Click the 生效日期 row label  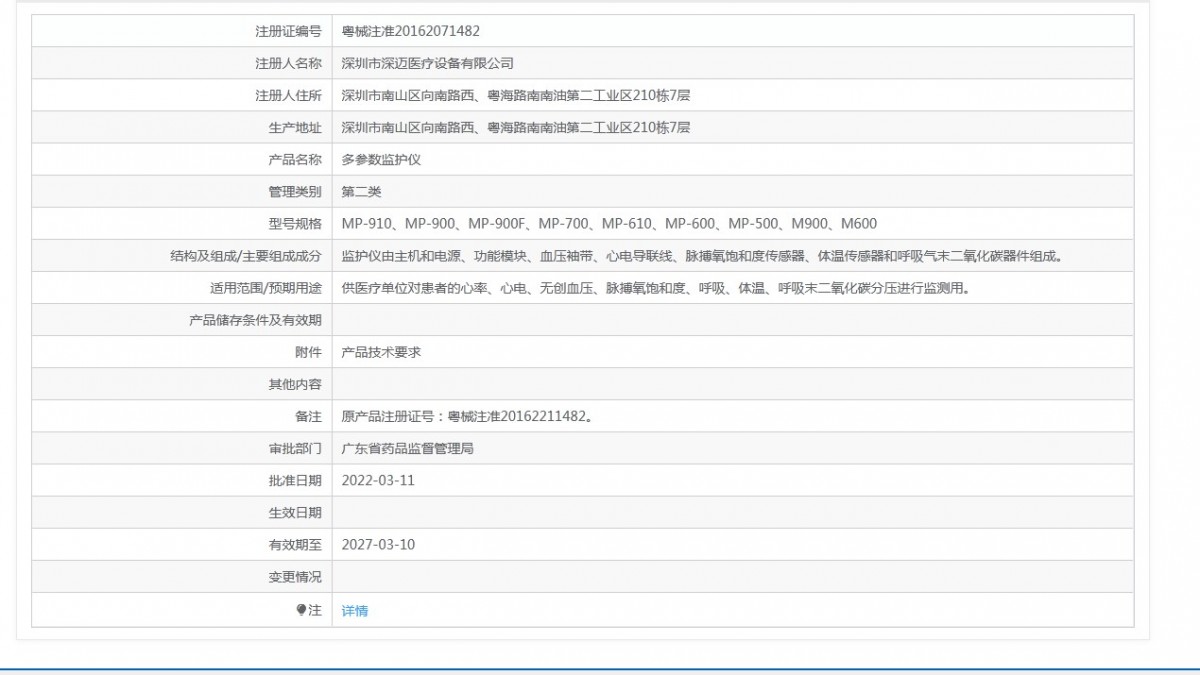[296, 513]
